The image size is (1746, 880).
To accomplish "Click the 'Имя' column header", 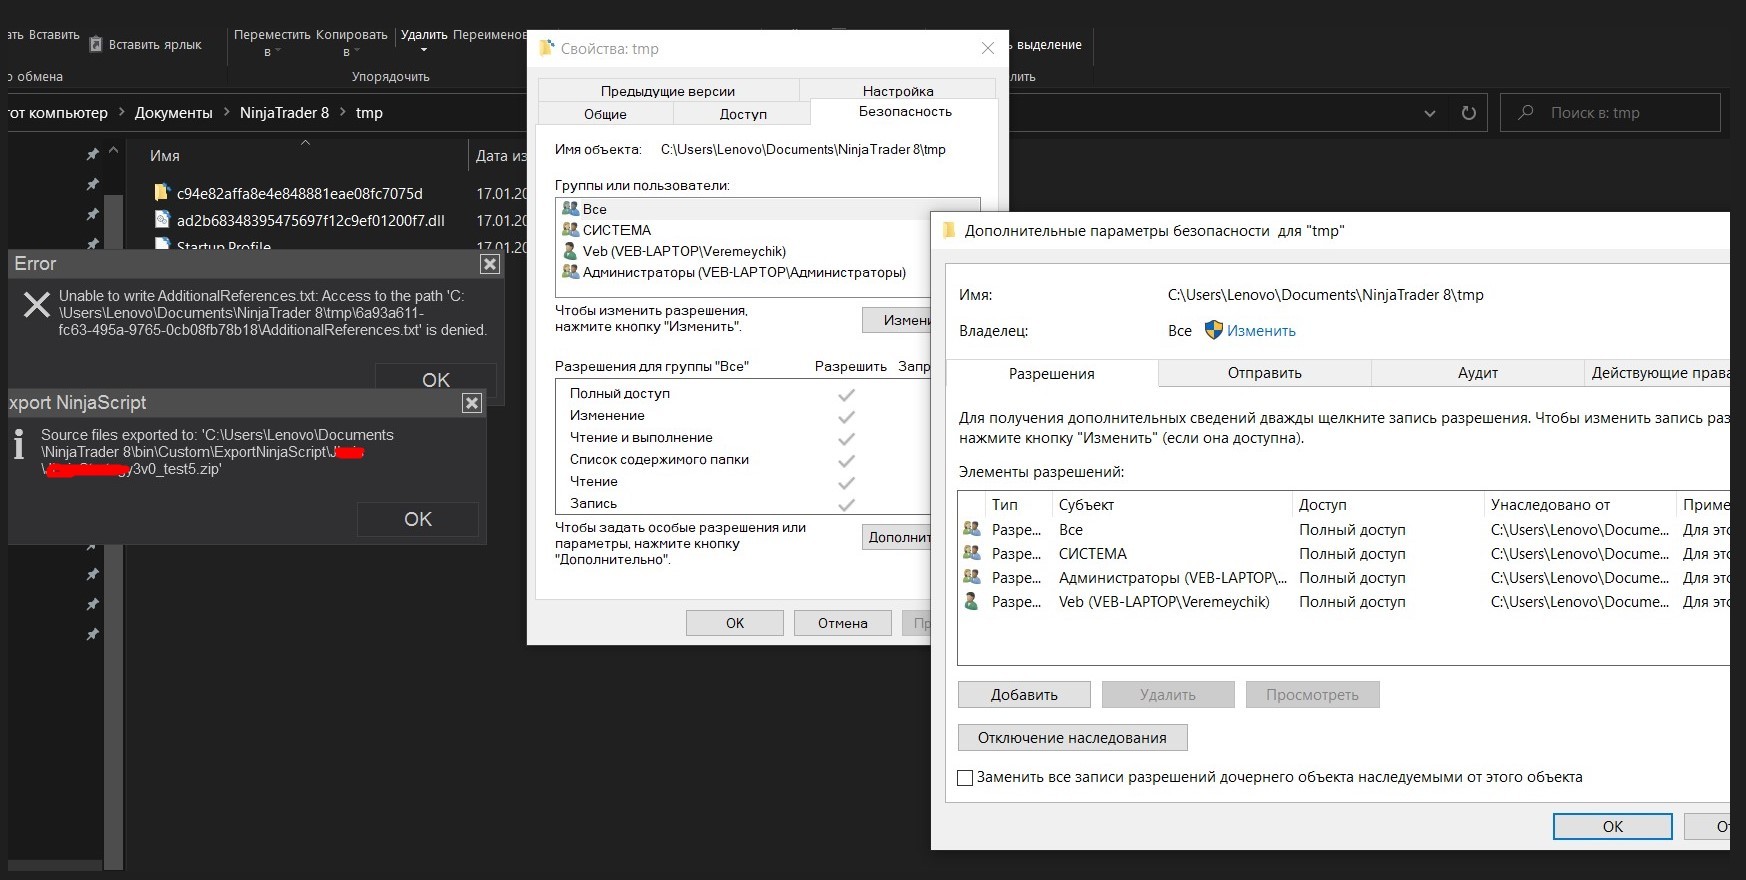I will 165,156.
